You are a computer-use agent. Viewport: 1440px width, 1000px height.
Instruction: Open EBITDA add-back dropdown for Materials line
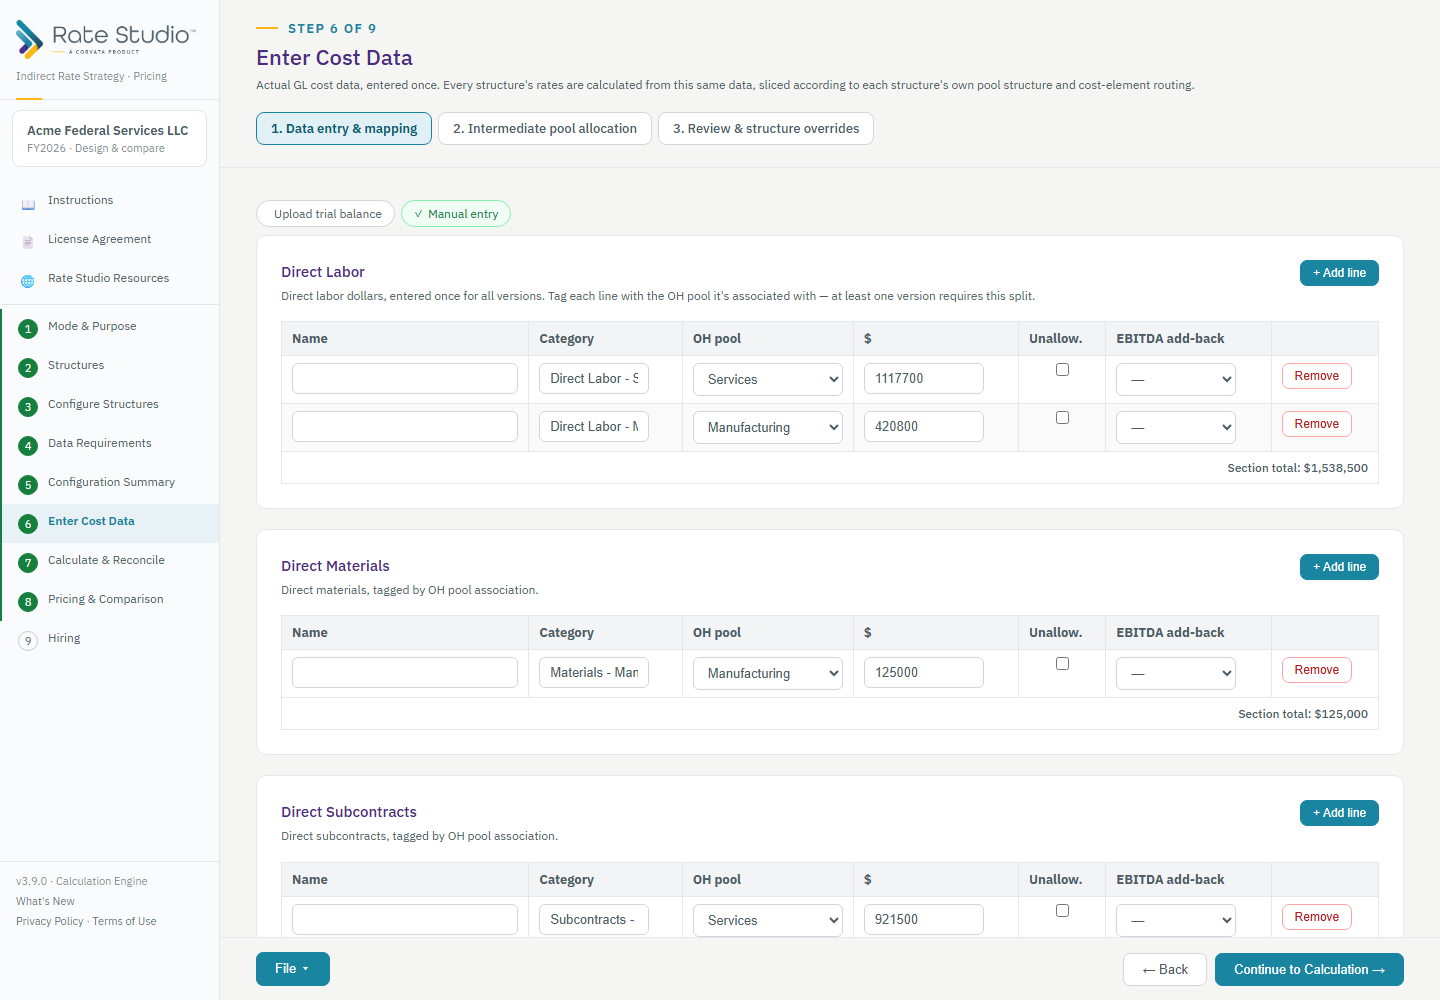pyautogui.click(x=1176, y=673)
